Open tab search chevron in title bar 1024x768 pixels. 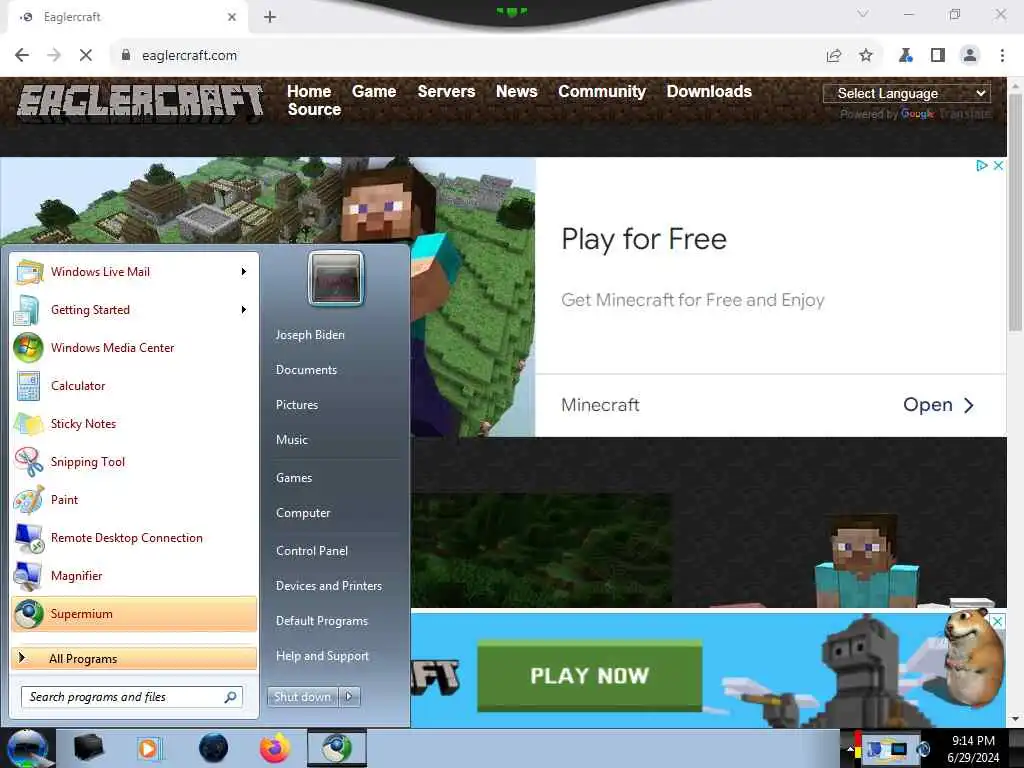(x=863, y=14)
